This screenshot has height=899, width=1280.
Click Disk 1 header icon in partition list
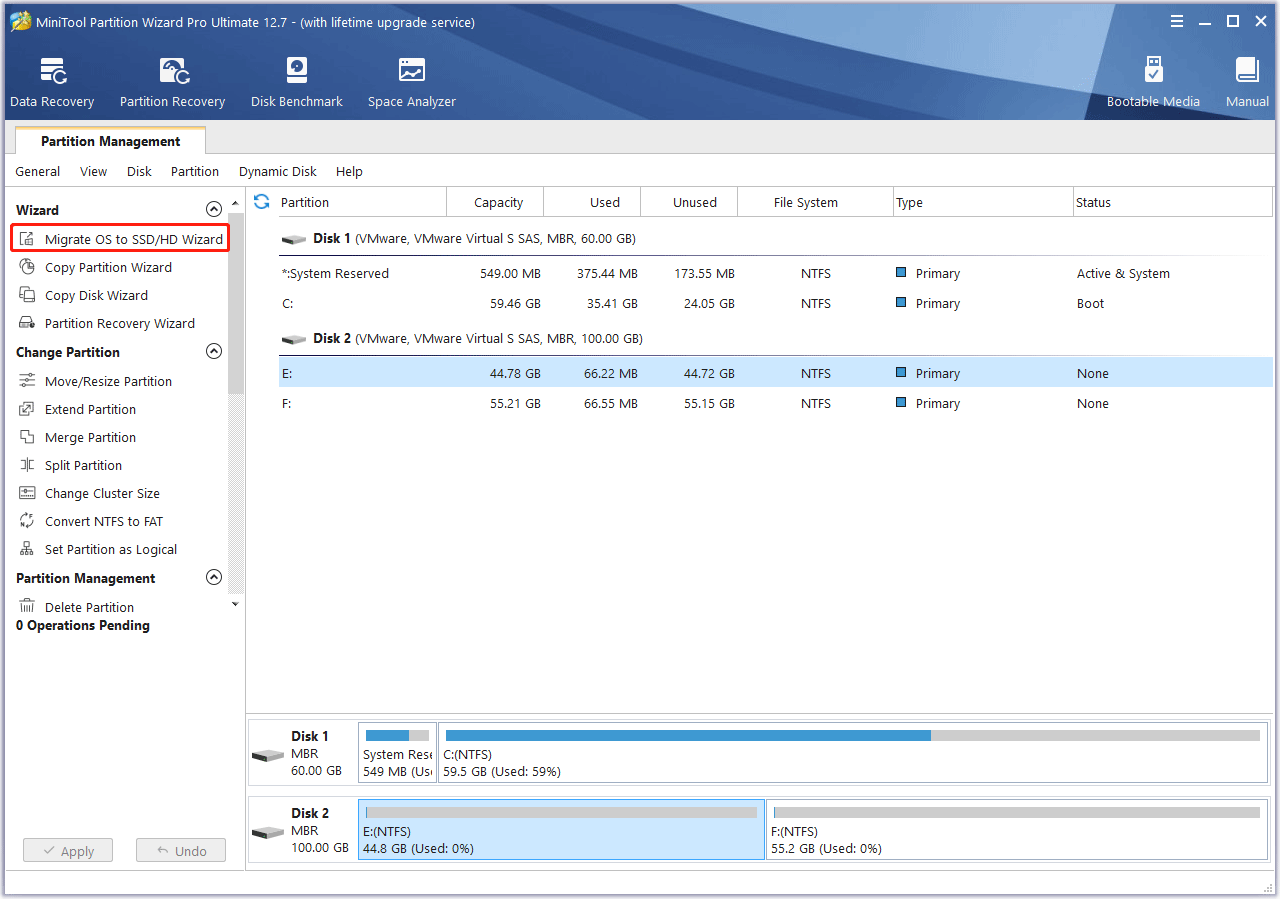point(294,240)
